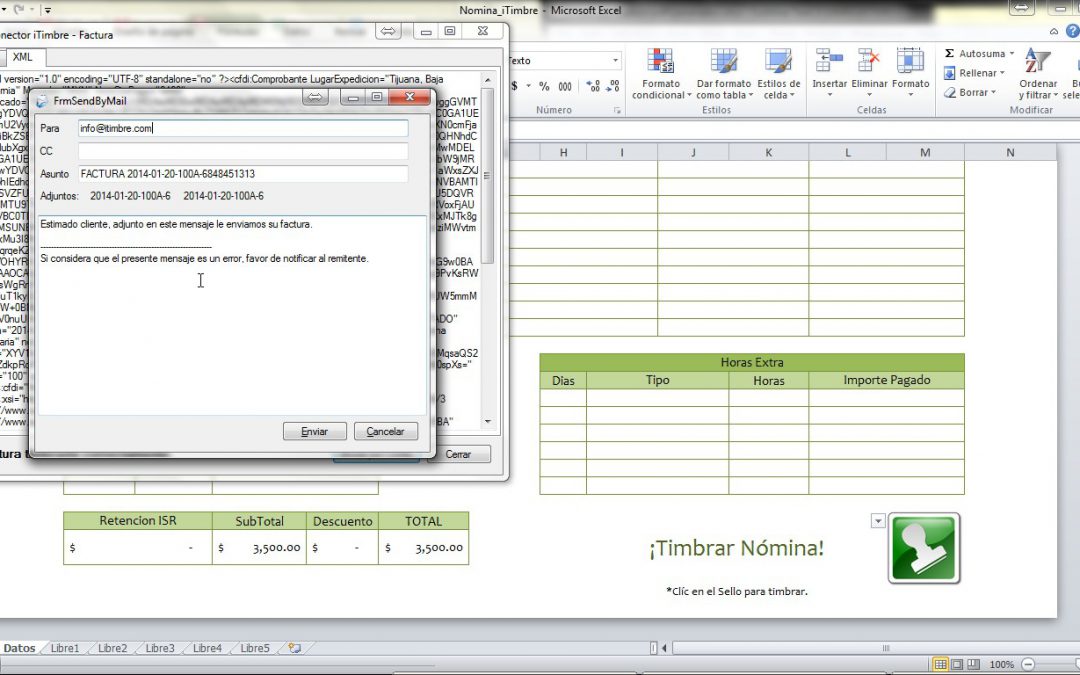This screenshot has width=1080, height=675.
Task: Click the green stamp Timbrar Nómina icon
Action: 923,548
